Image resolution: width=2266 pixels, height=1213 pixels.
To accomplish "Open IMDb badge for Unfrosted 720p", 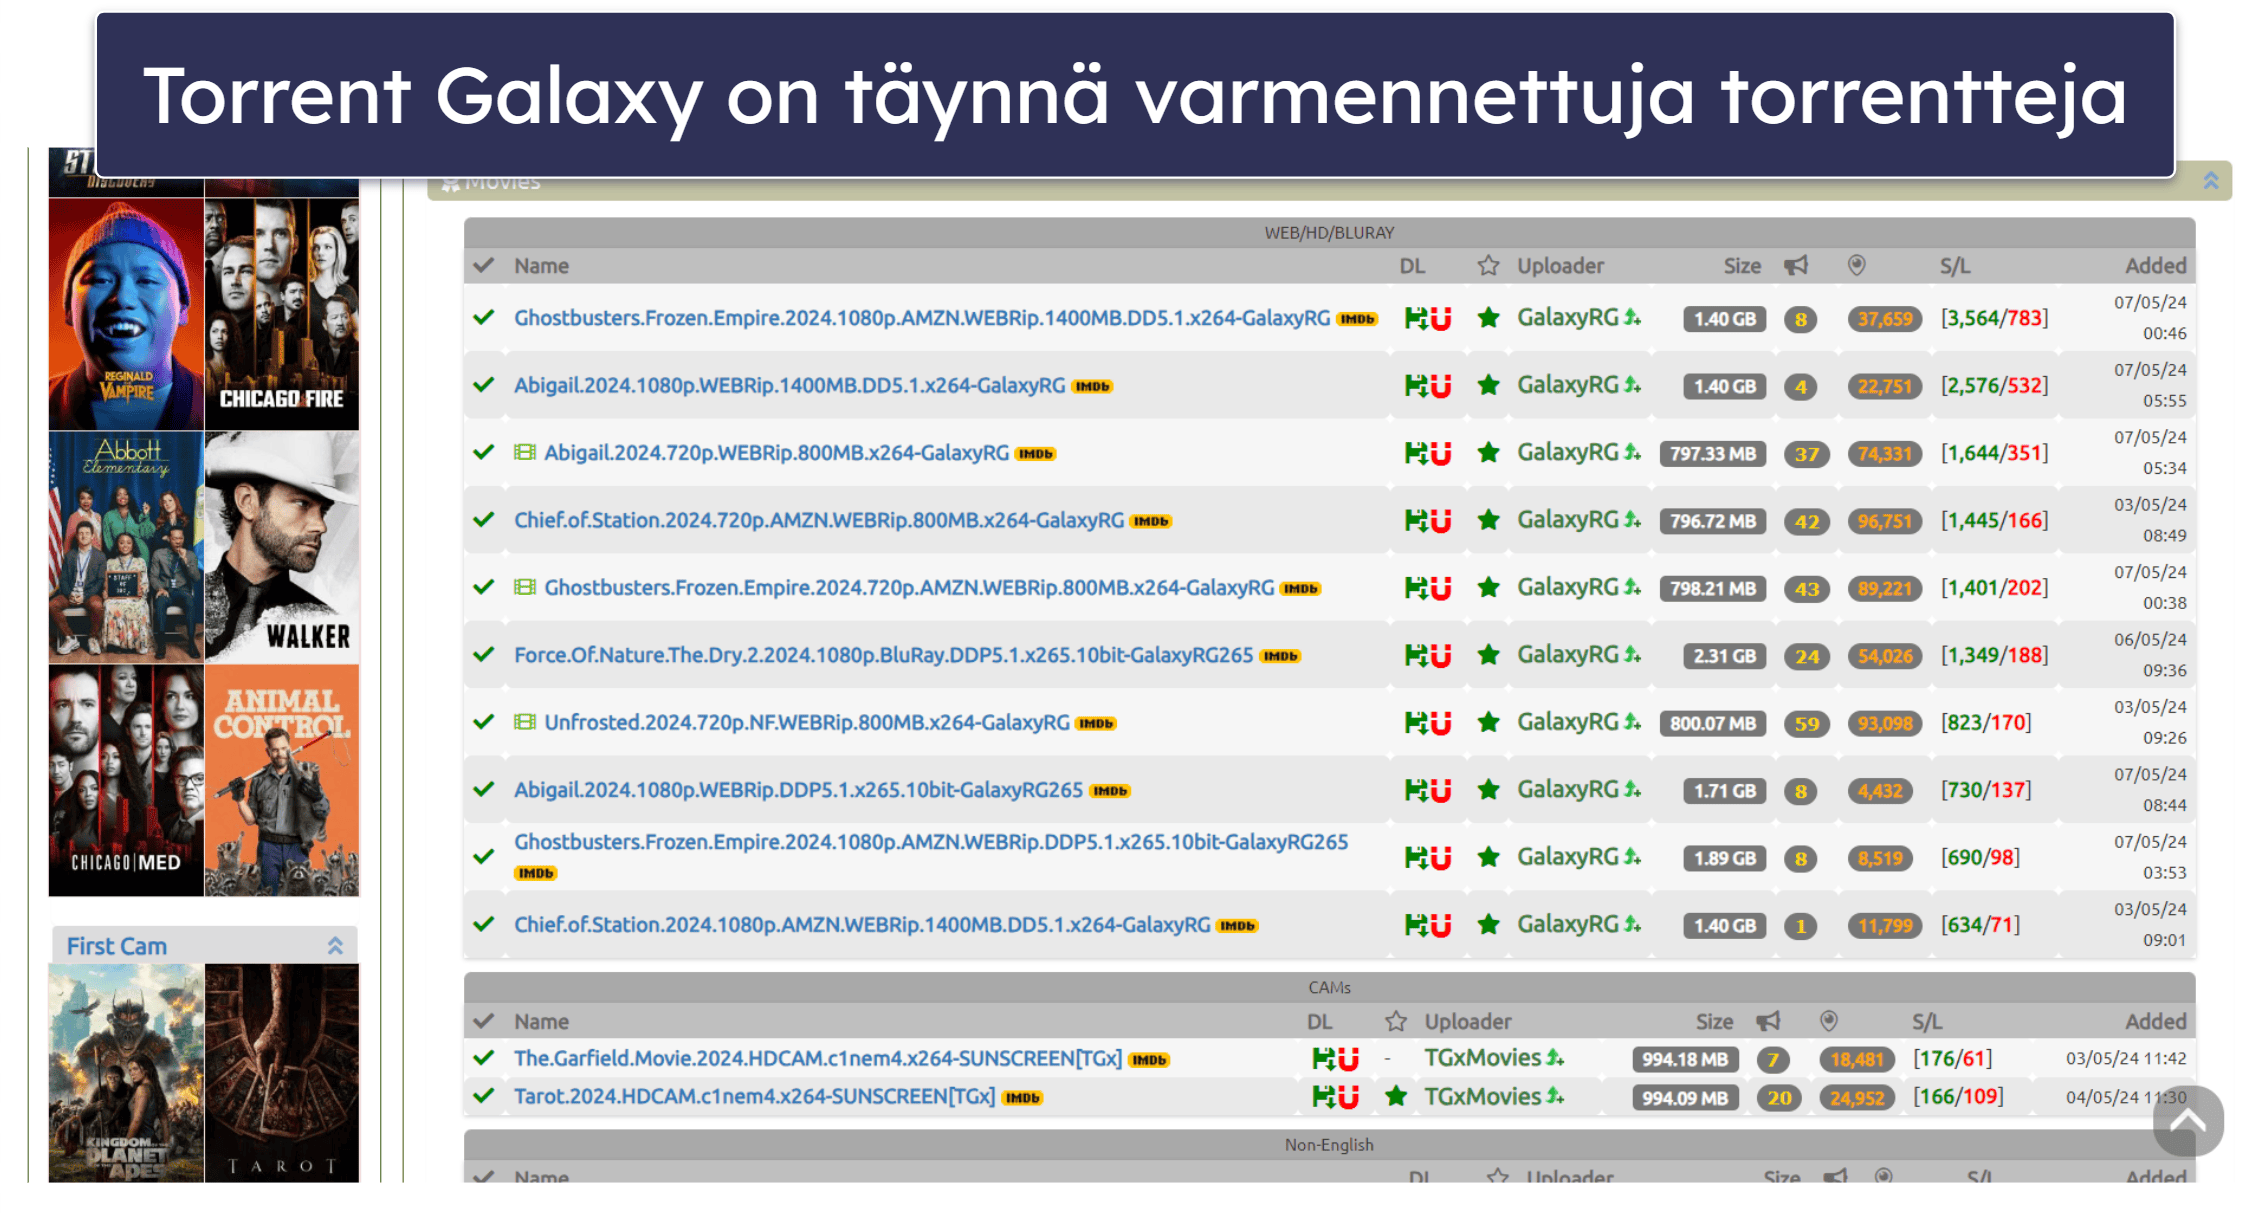I will click(1096, 723).
